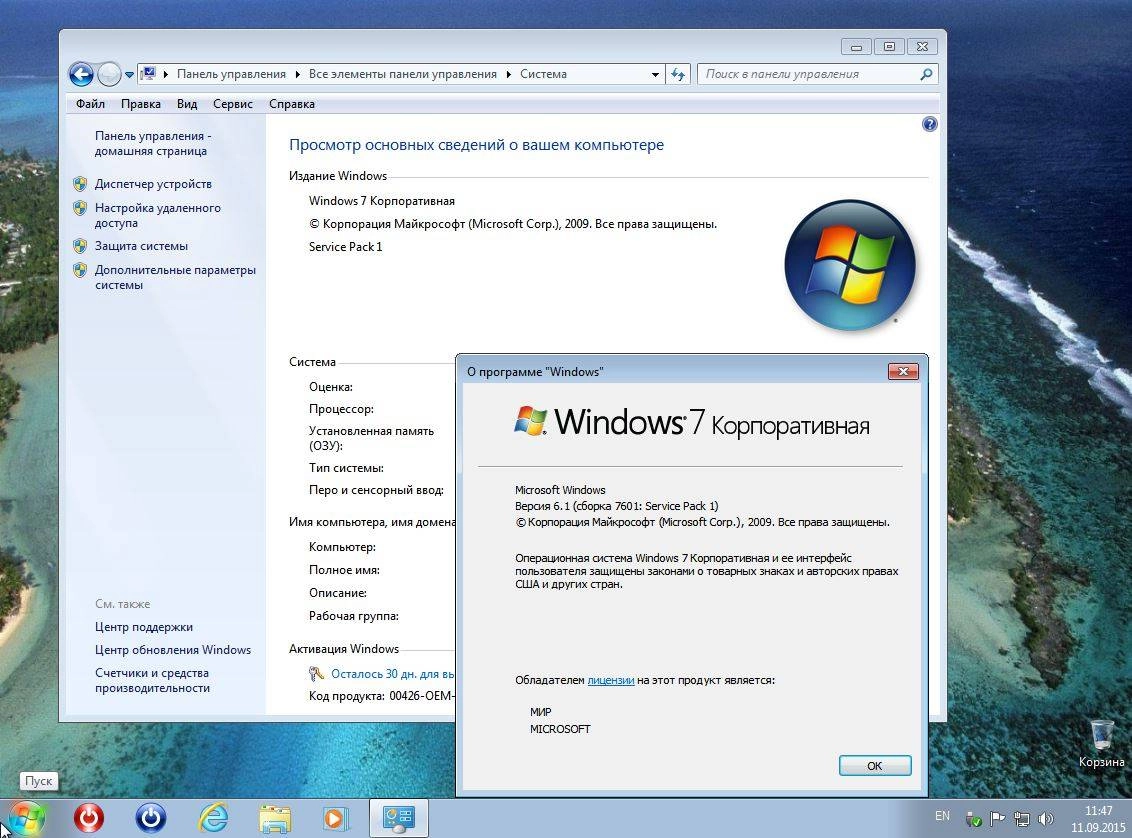
Task: Click OK in the About Windows dialog
Action: pos(875,766)
